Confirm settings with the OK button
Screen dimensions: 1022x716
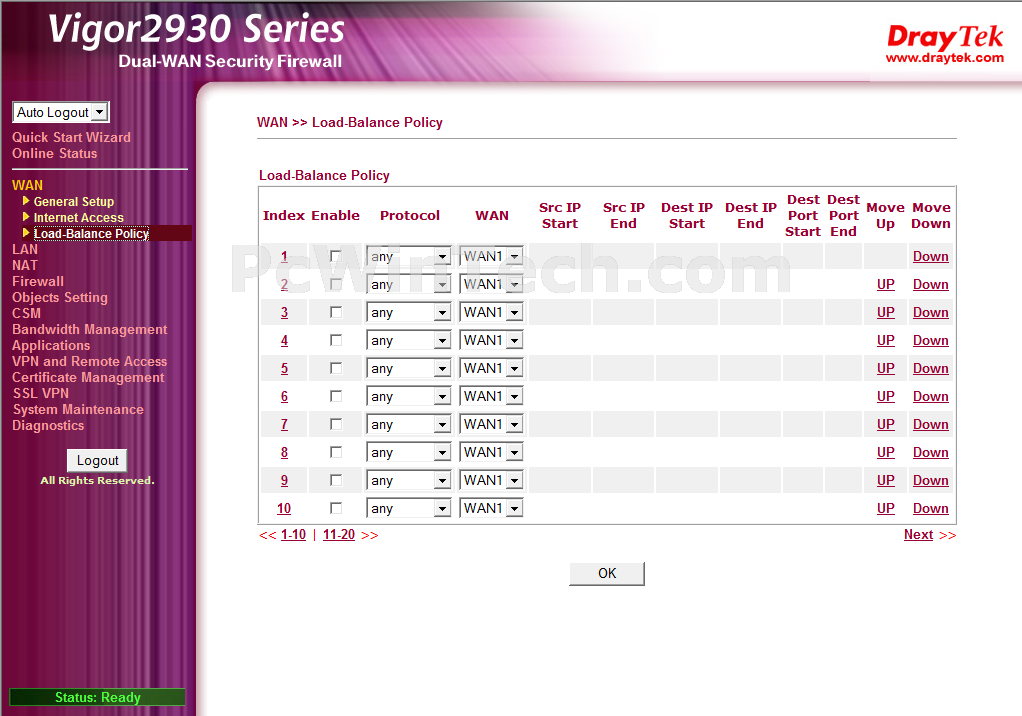607,573
